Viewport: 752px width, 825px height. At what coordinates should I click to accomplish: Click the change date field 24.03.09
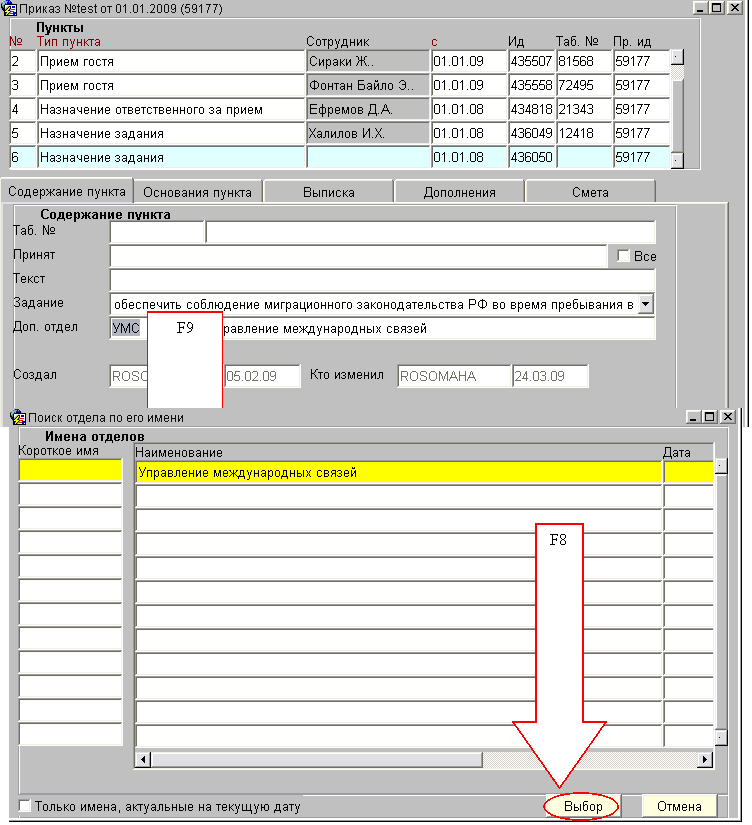[x=550, y=376]
